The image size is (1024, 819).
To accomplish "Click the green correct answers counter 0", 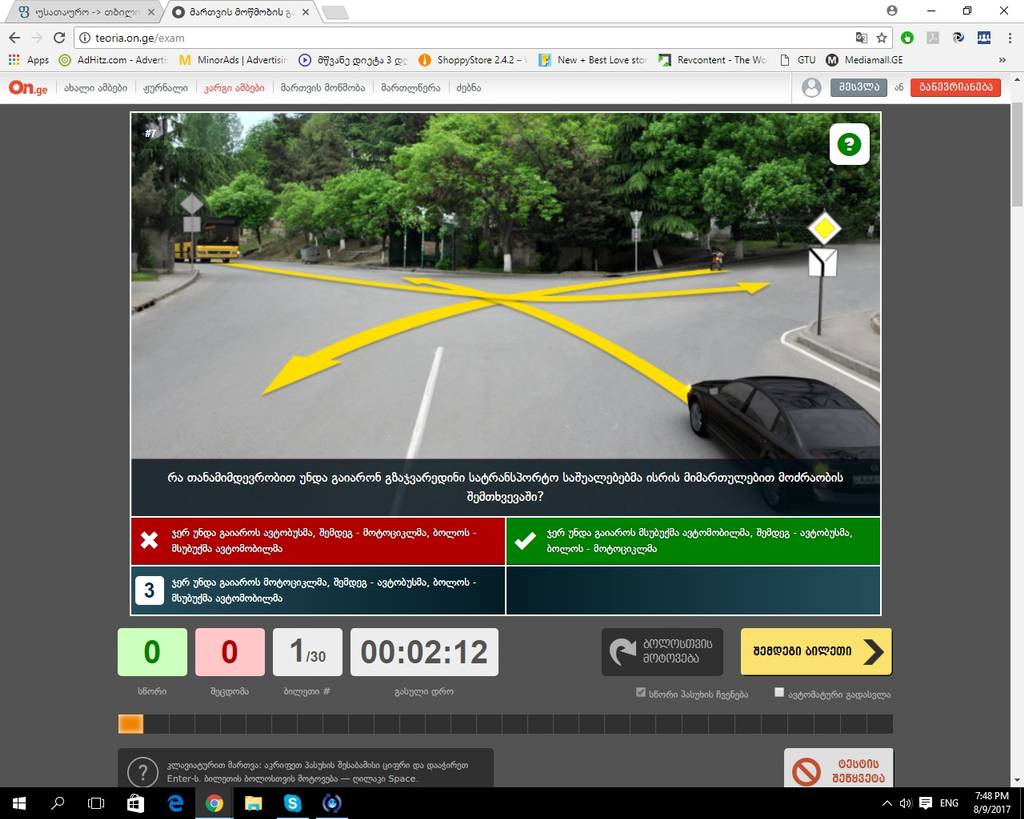I will coord(152,652).
